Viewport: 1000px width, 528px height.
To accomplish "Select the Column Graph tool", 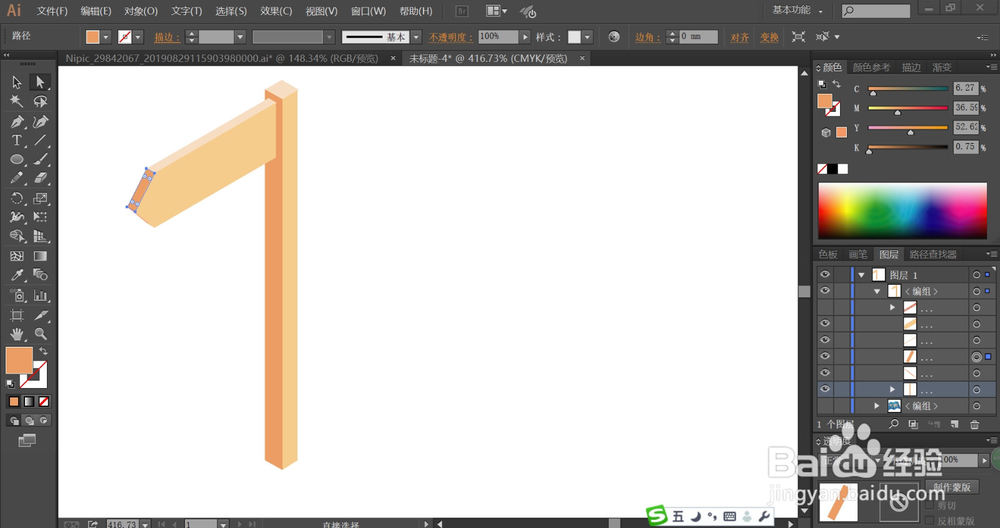I will pos(40,295).
